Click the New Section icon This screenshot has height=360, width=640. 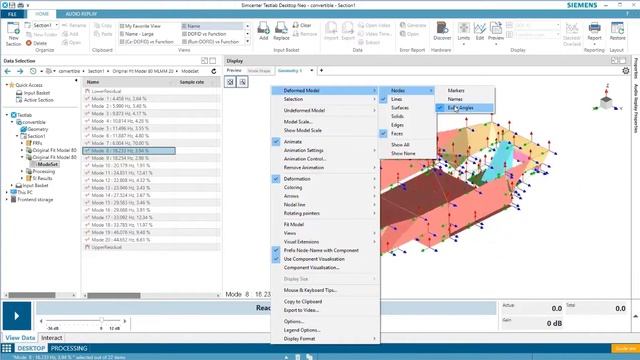pyautogui.click(x=13, y=29)
